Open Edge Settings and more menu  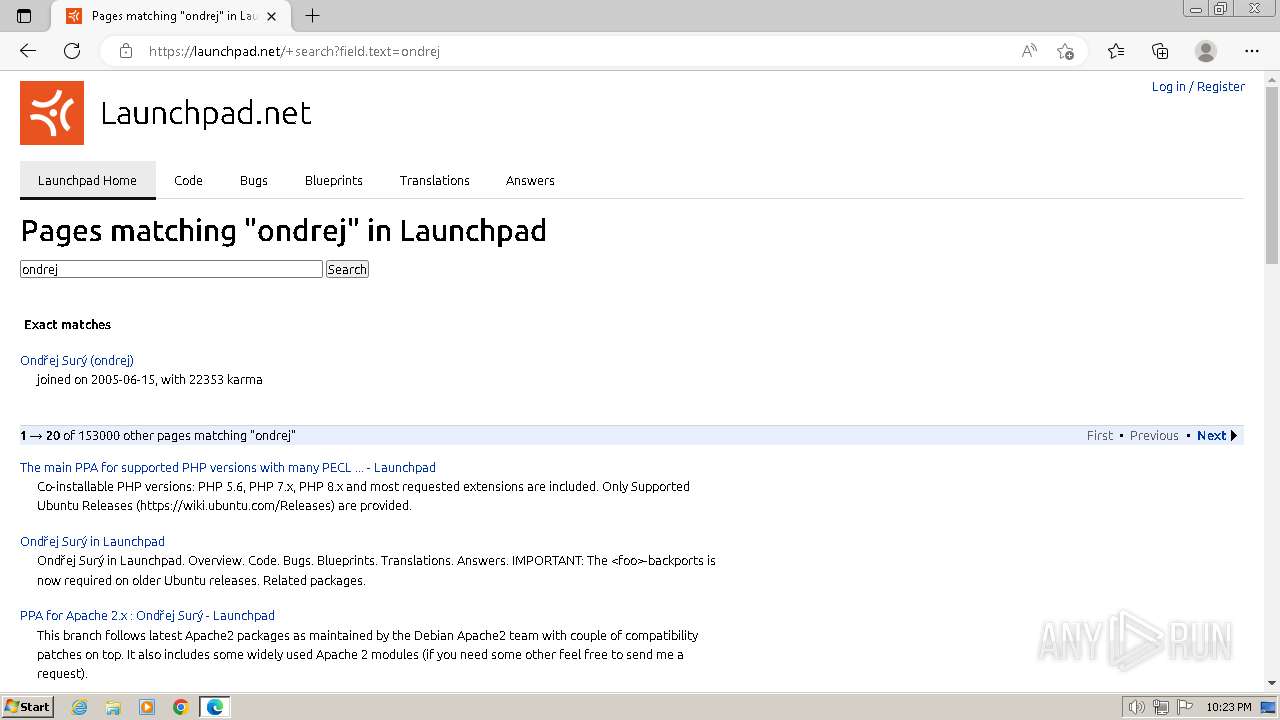[1252, 51]
